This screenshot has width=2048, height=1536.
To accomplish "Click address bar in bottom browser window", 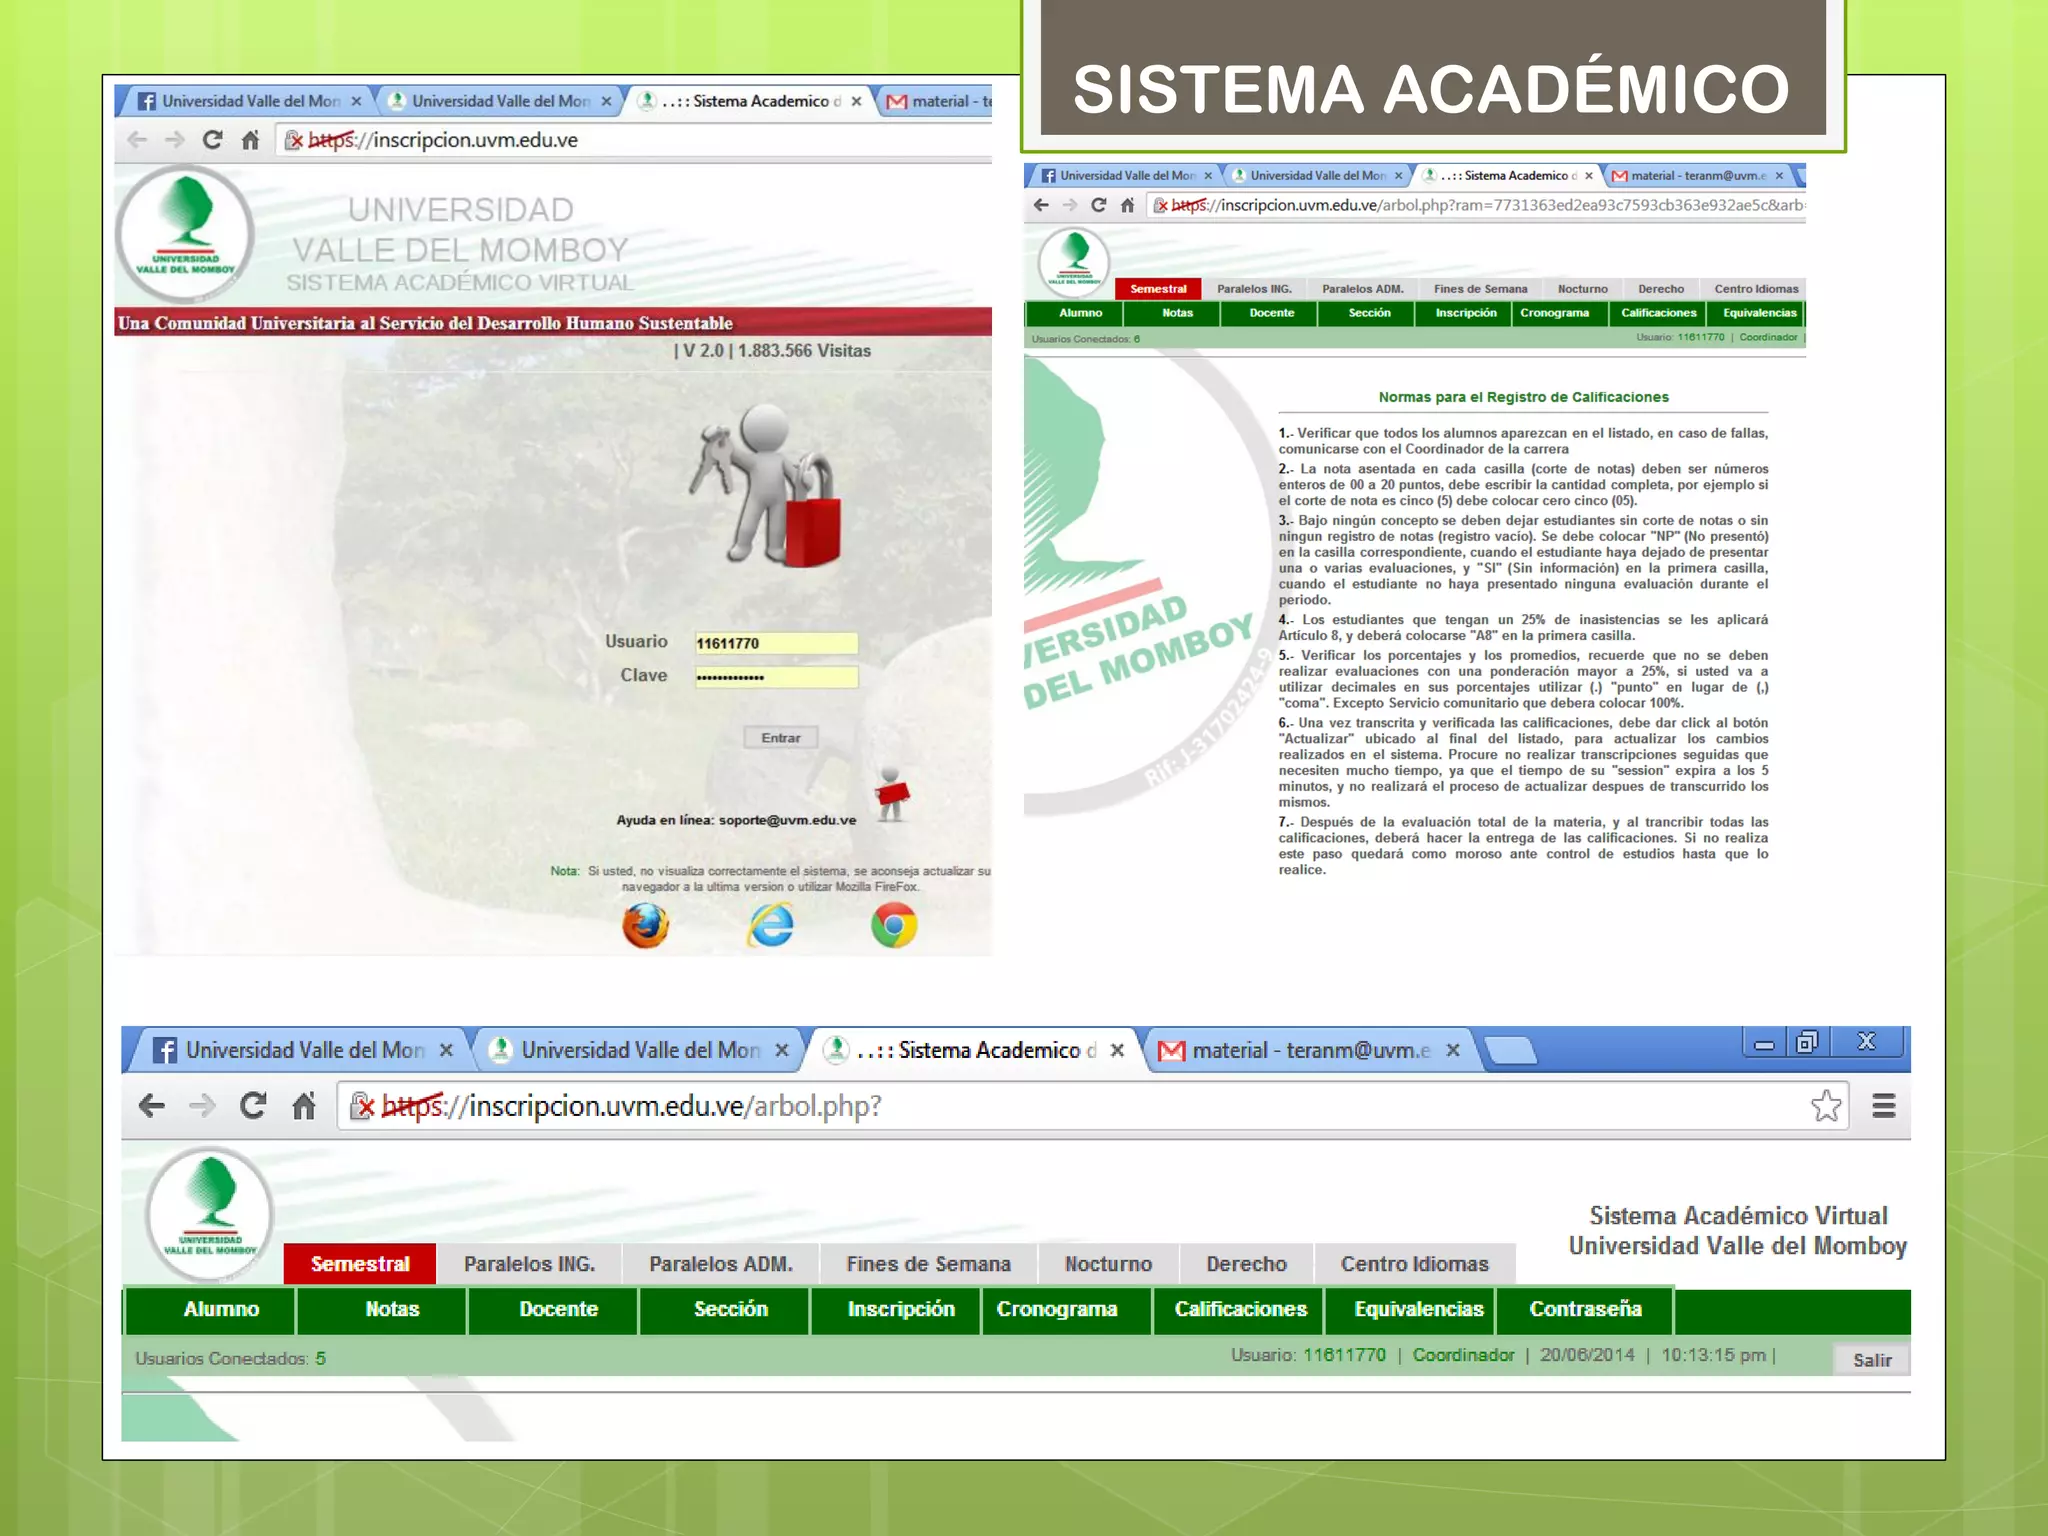I will pyautogui.click(x=1092, y=1106).
